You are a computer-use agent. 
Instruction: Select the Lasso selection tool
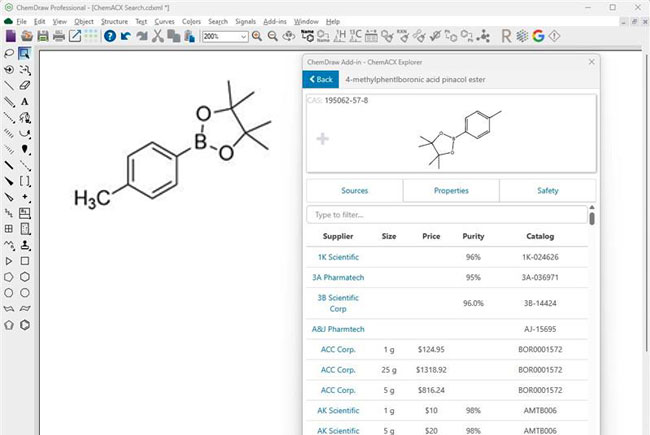(x=9, y=53)
